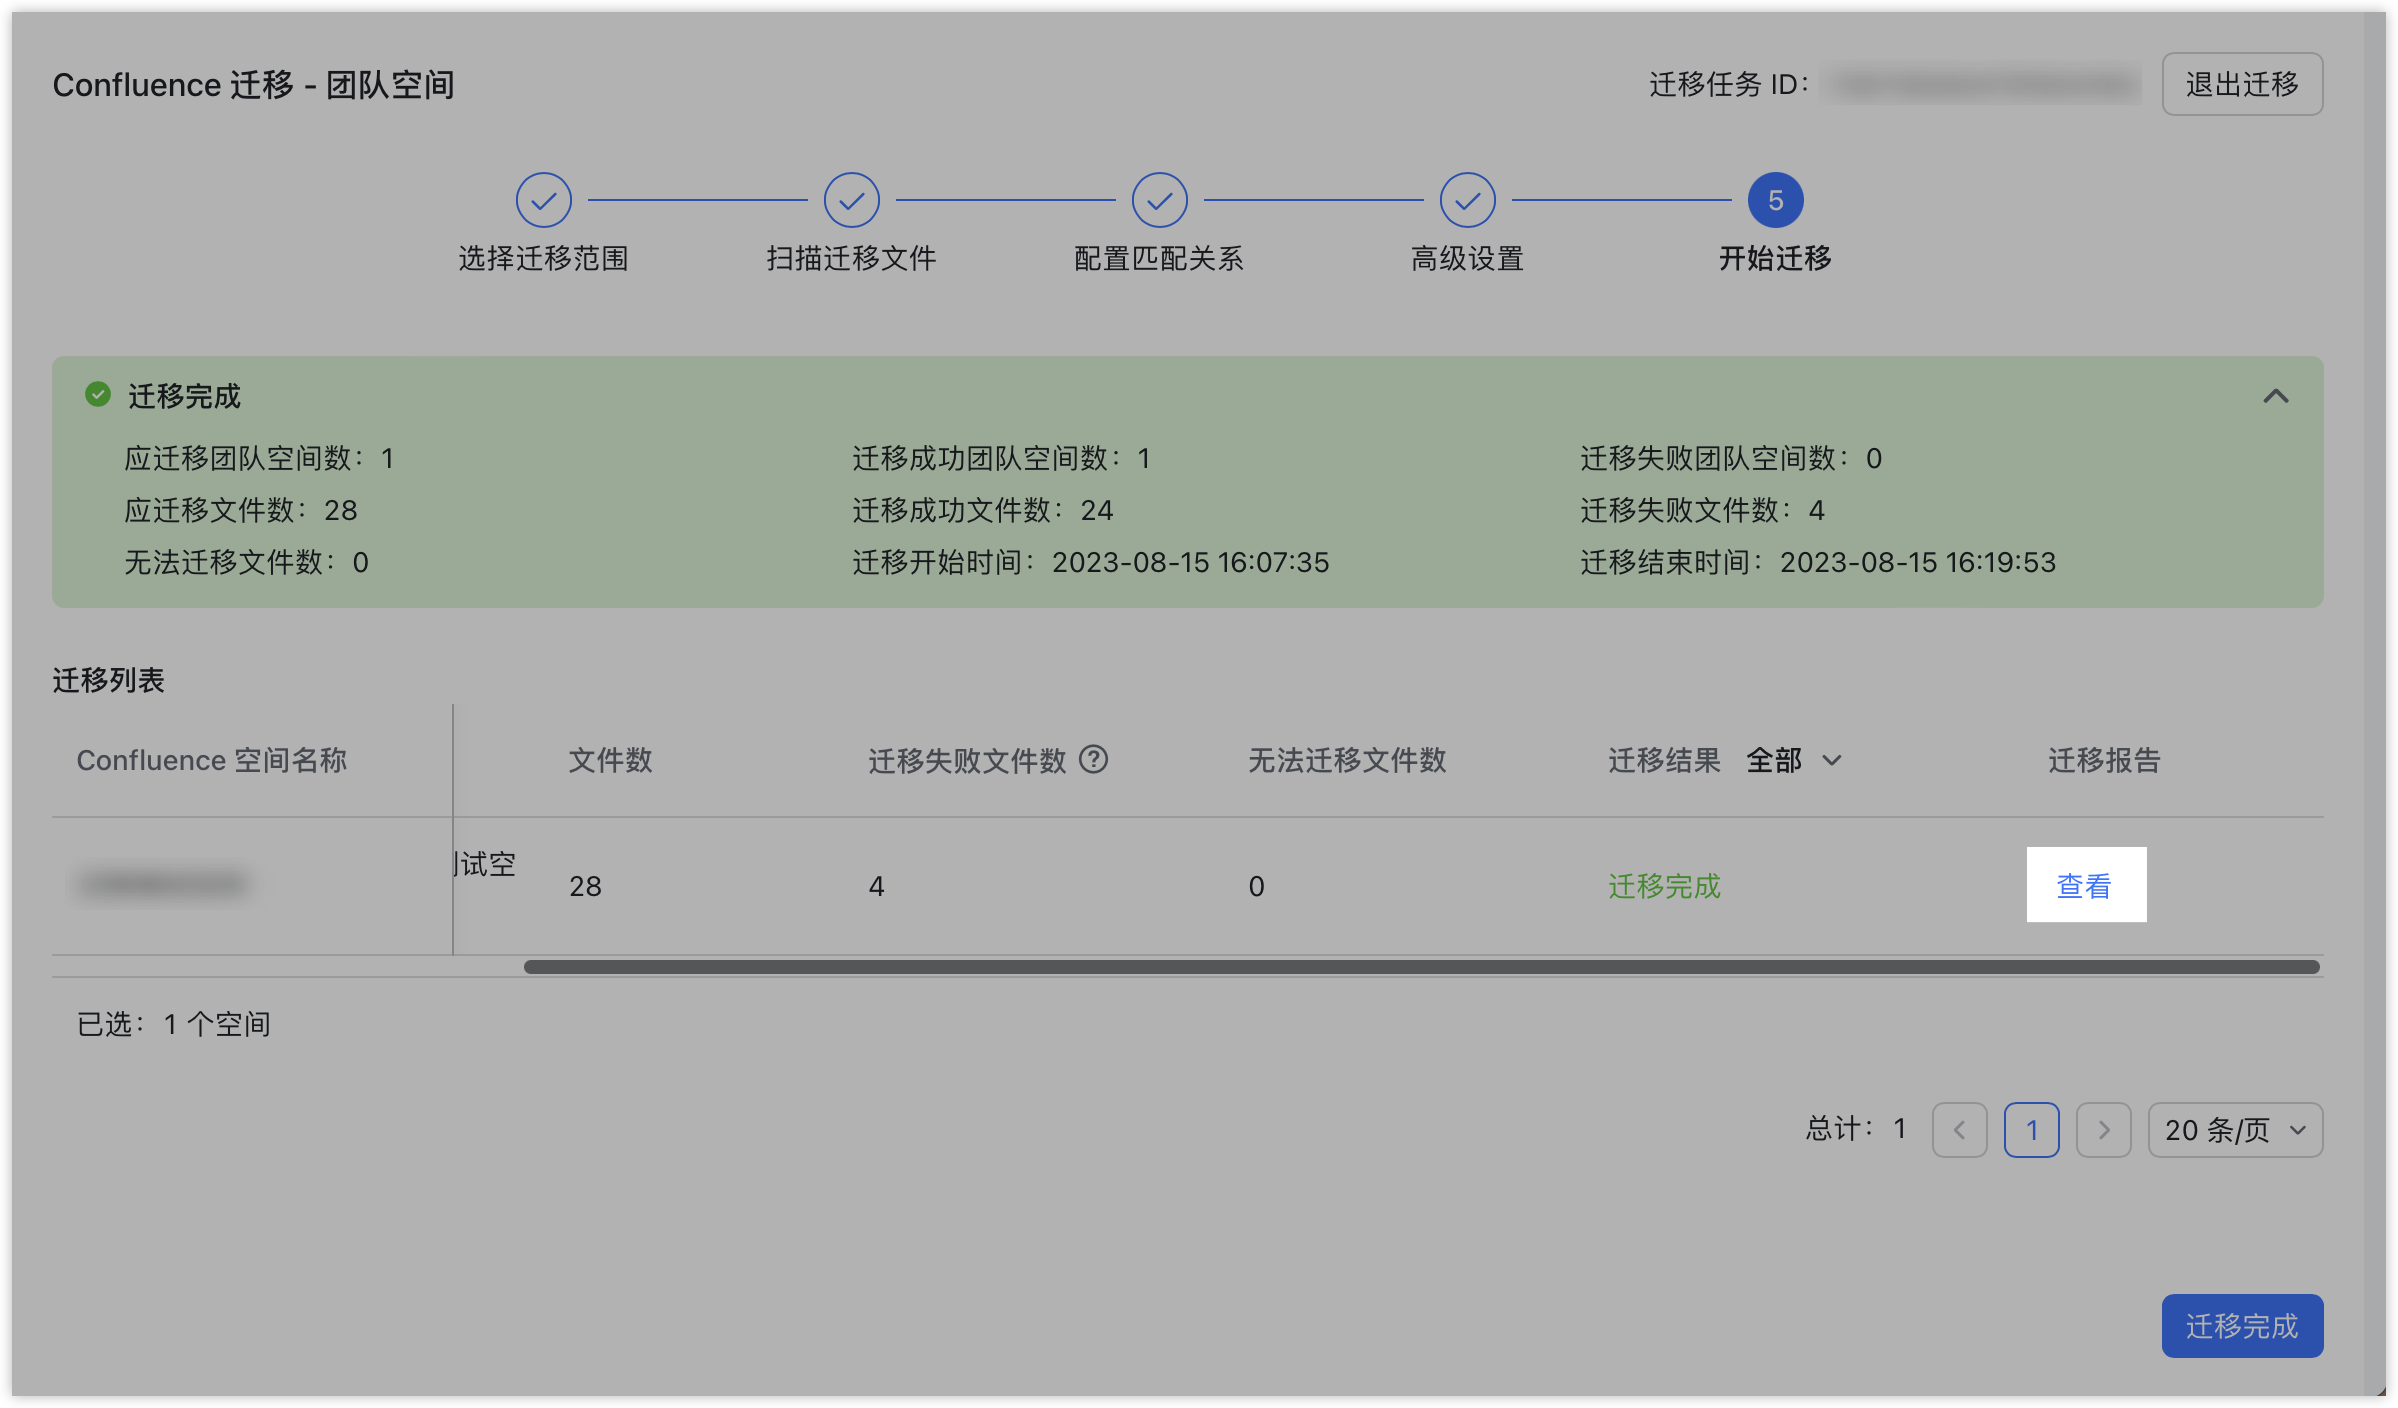Image resolution: width=2398 pixels, height=1408 pixels.
Task: Click the 退出迁移 button
Action: 2242,84
